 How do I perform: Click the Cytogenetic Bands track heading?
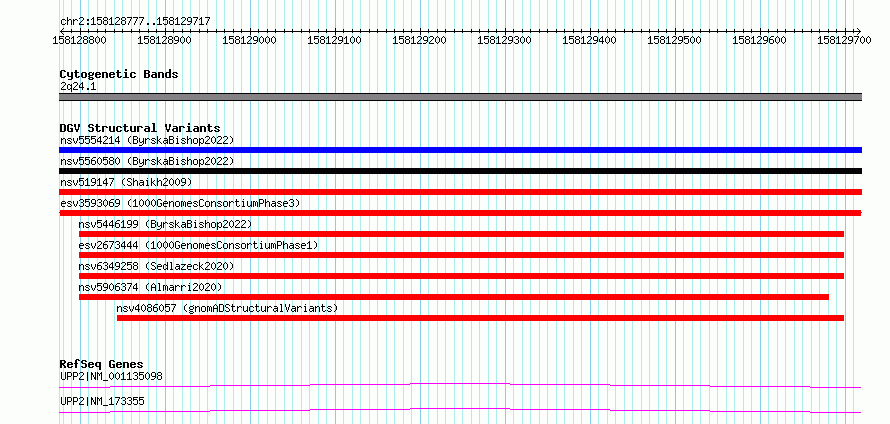(119, 74)
